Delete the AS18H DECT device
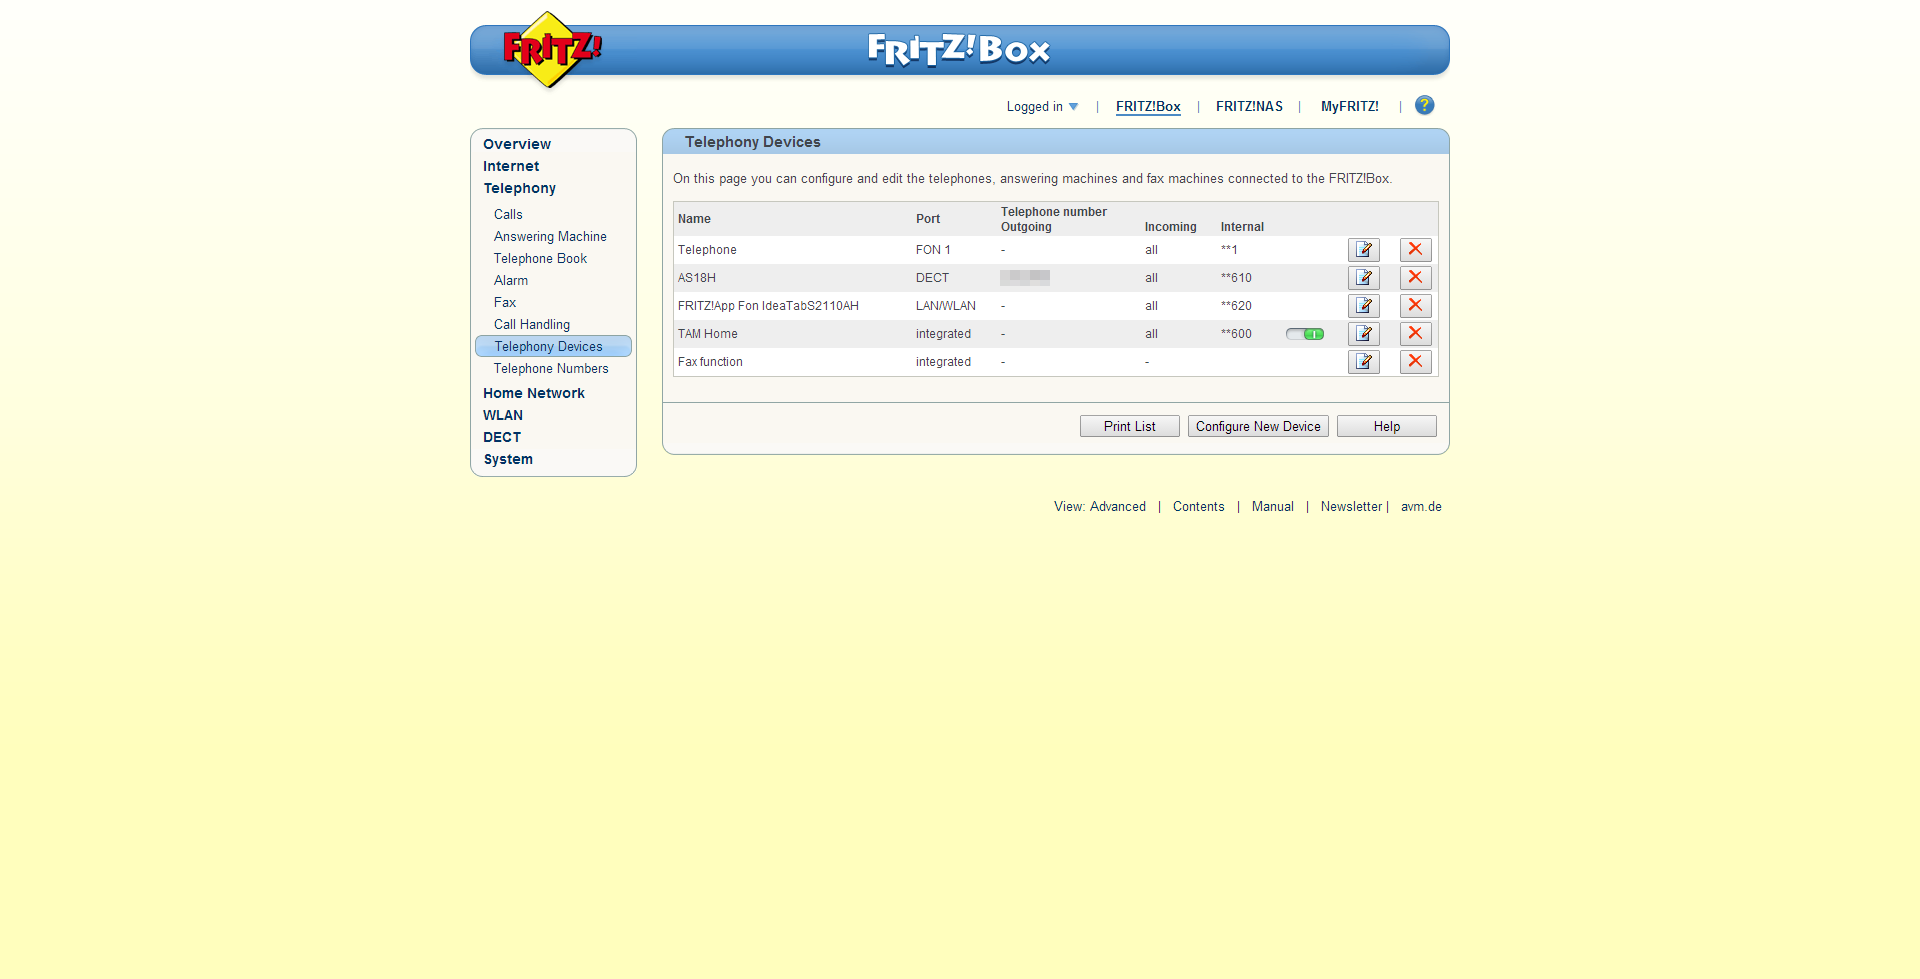The width and height of the screenshot is (1920, 979). pos(1416,278)
